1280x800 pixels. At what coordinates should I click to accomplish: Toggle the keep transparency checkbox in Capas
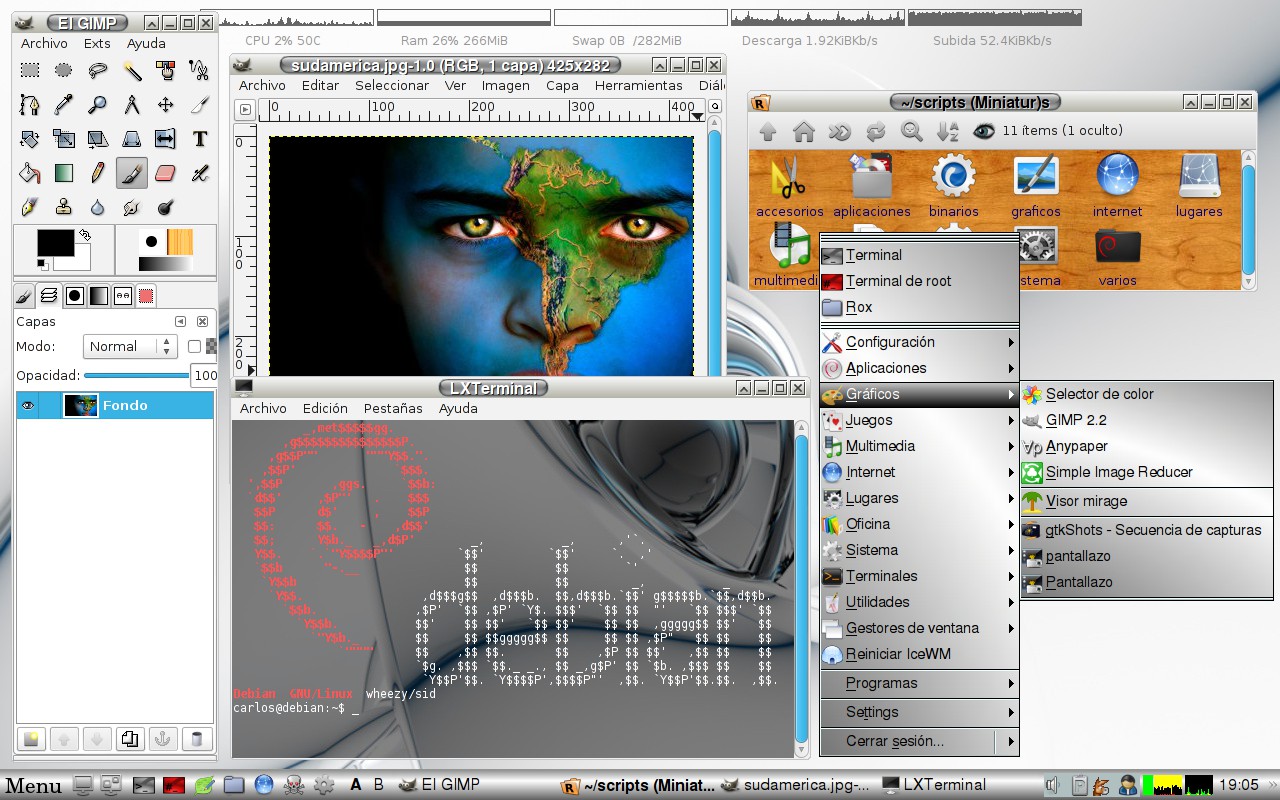194,346
